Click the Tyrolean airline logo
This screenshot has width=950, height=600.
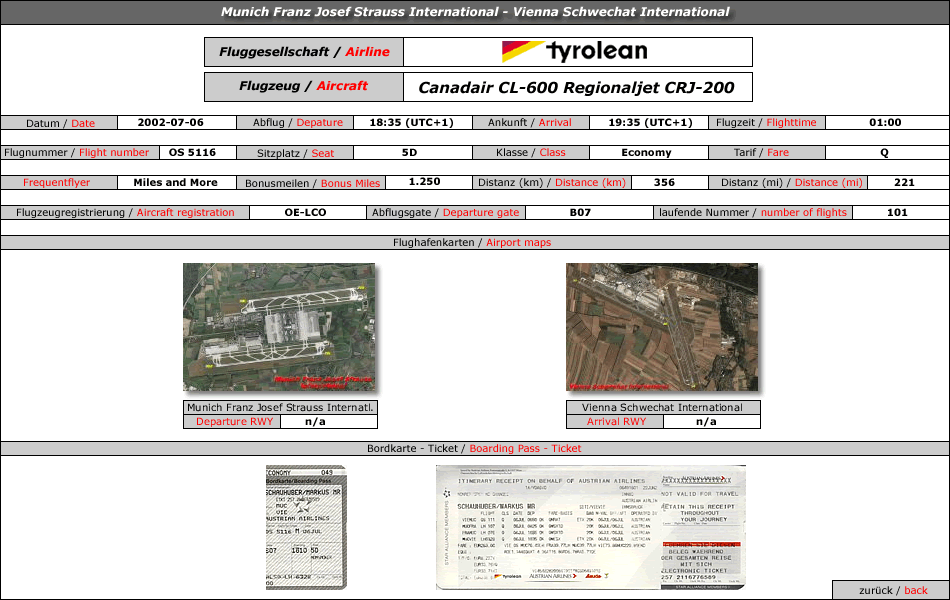pyautogui.click(x=575, y=52)
